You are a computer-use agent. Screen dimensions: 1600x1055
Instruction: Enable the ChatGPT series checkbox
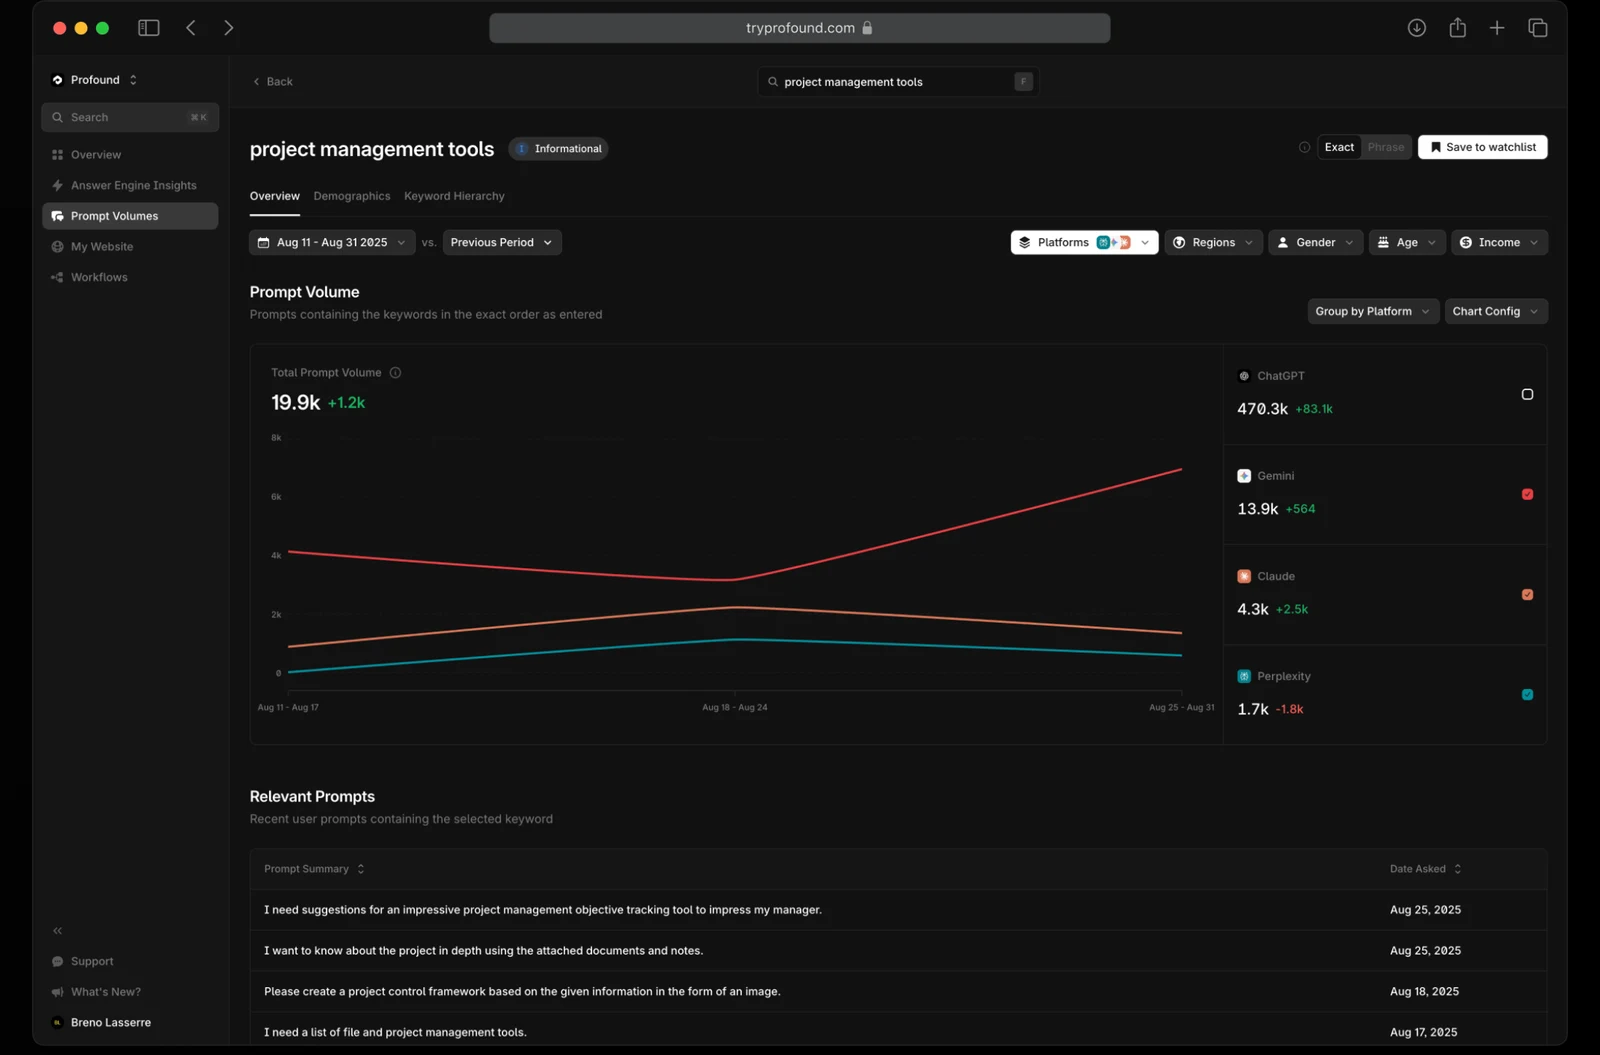(x=1527, y=394)
